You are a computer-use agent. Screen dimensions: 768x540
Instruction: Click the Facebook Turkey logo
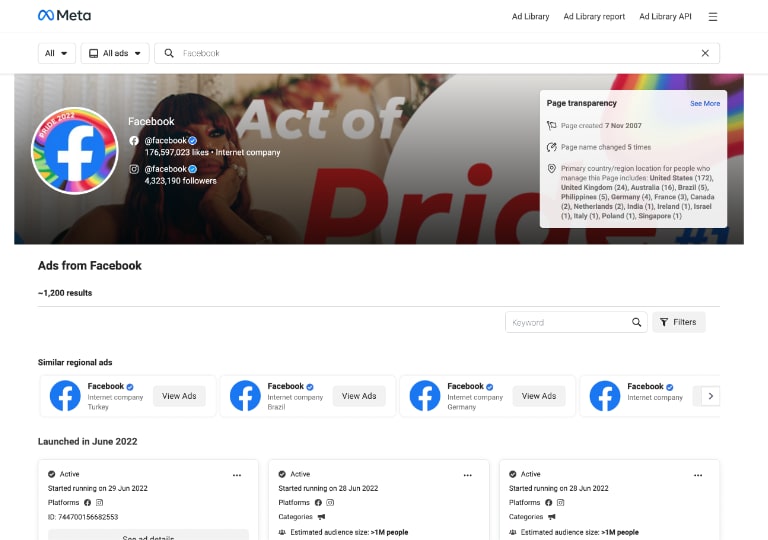tap(65, 396)
